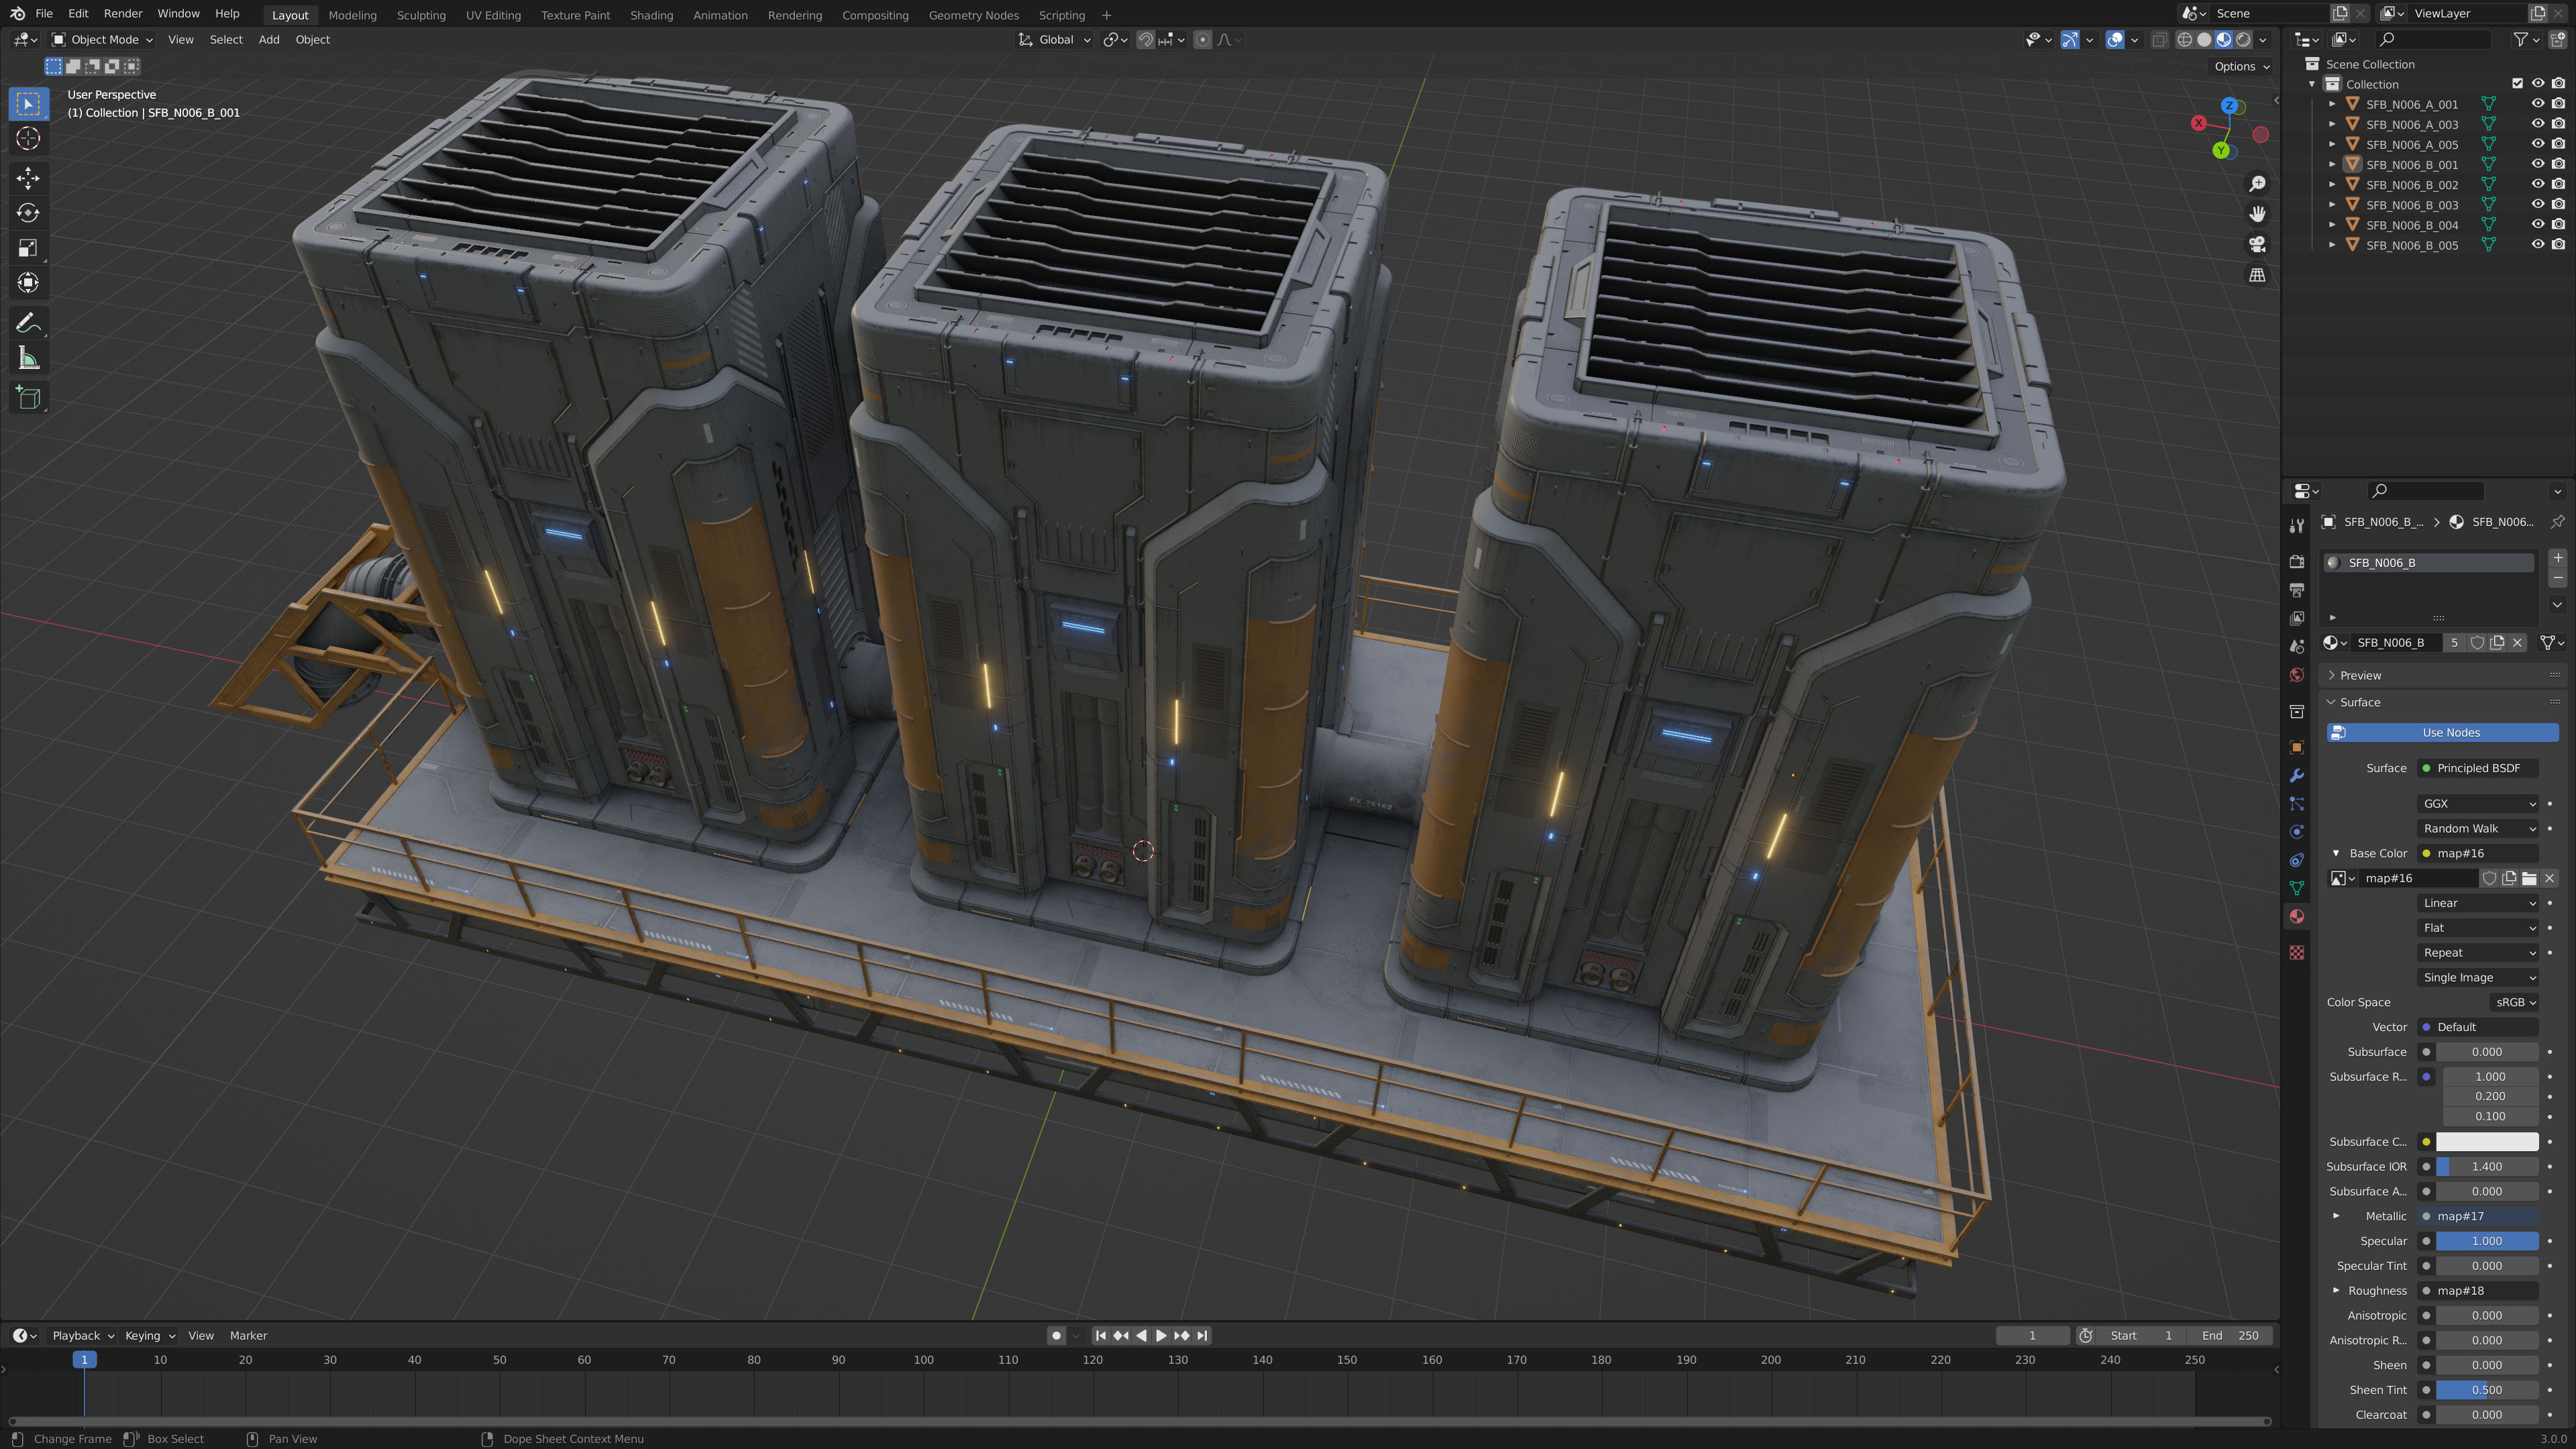The image size is (2576, 1449).
Task: Activate the Select Box tool
Action: coord(28,103)
